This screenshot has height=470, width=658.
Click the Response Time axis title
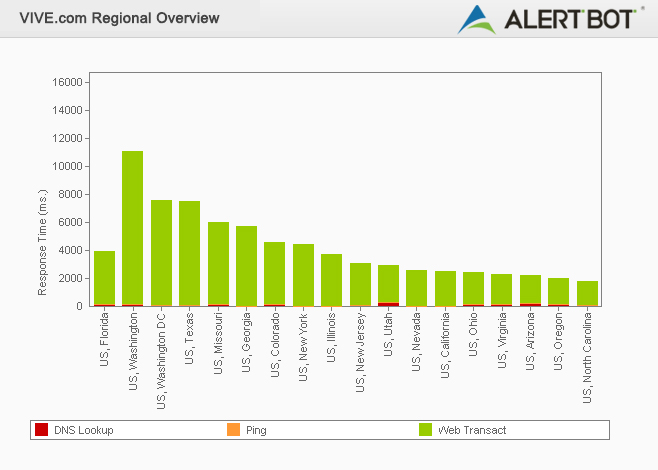(43, 237)
